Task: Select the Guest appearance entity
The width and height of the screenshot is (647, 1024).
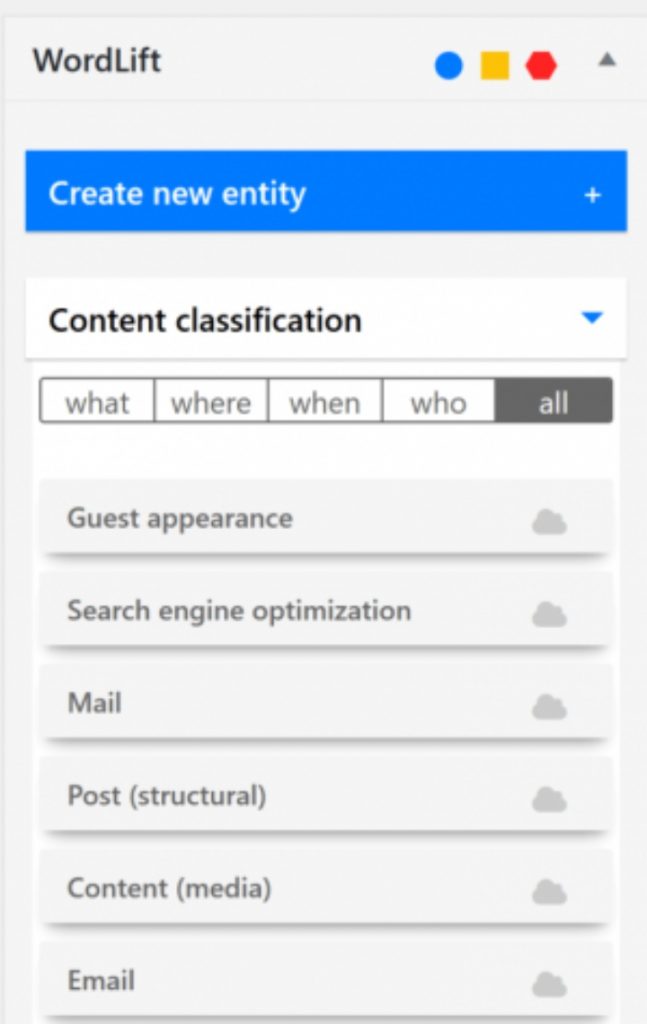Action: [x=326, y=518]
